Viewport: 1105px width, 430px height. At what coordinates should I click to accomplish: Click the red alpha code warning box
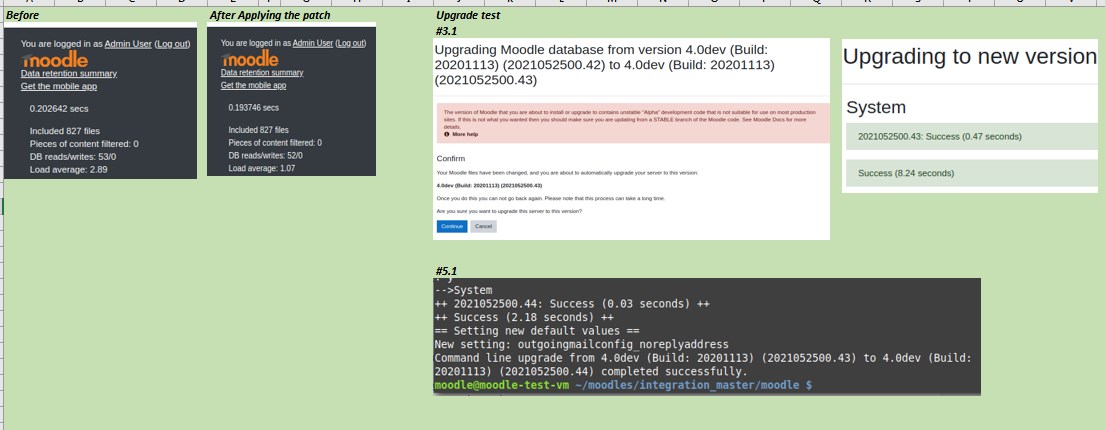pyautogui.click(x=633, y=123)
